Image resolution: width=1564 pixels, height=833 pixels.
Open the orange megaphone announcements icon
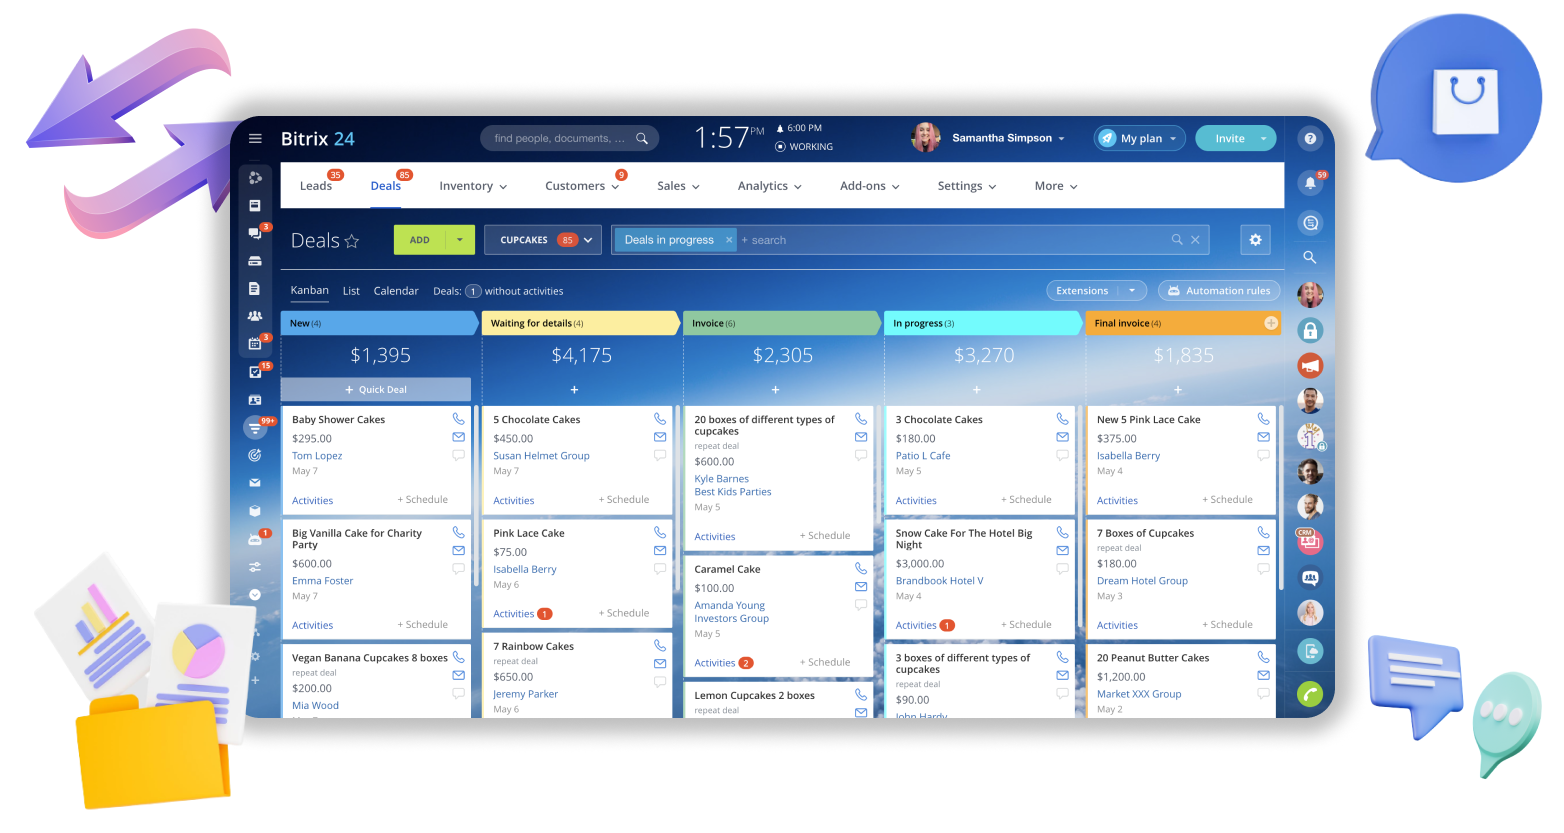(x=1310, y=366)
